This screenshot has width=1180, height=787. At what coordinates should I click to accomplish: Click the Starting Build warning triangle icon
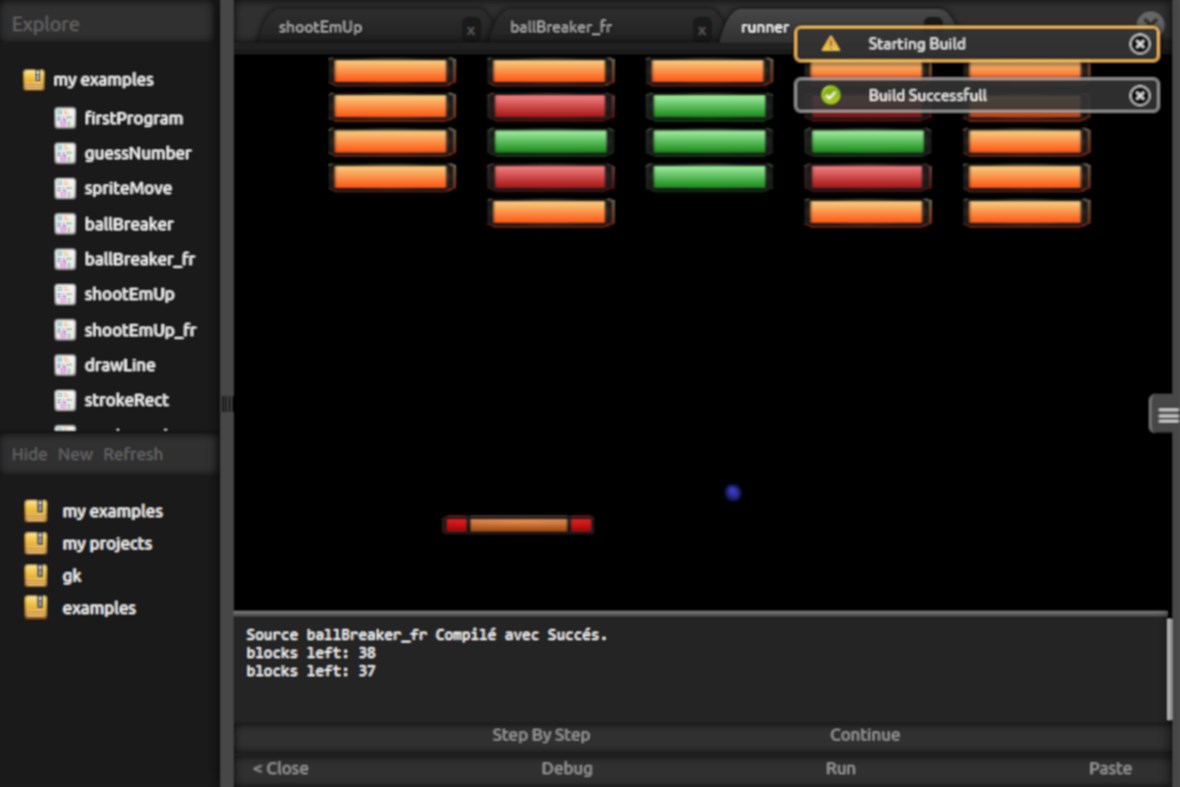(831, 44)
